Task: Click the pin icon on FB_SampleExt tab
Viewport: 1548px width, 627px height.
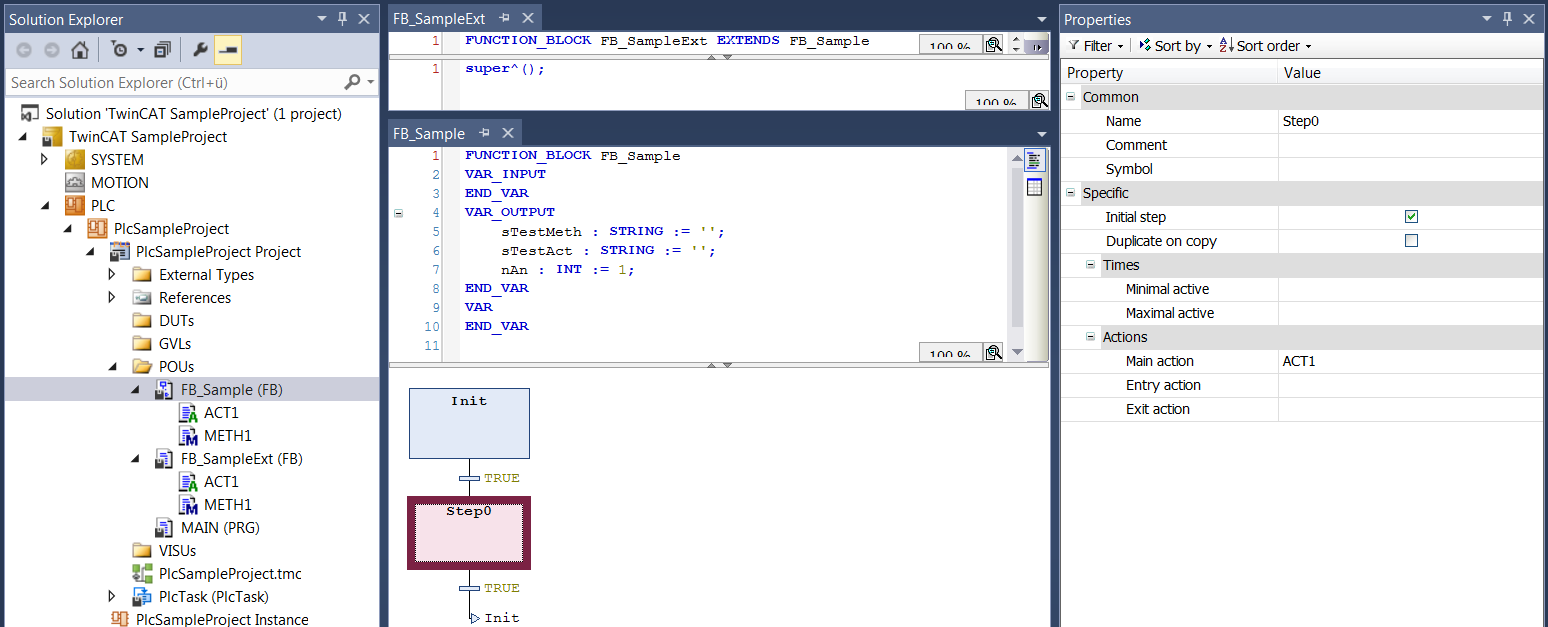Action: tap(505, 18)
